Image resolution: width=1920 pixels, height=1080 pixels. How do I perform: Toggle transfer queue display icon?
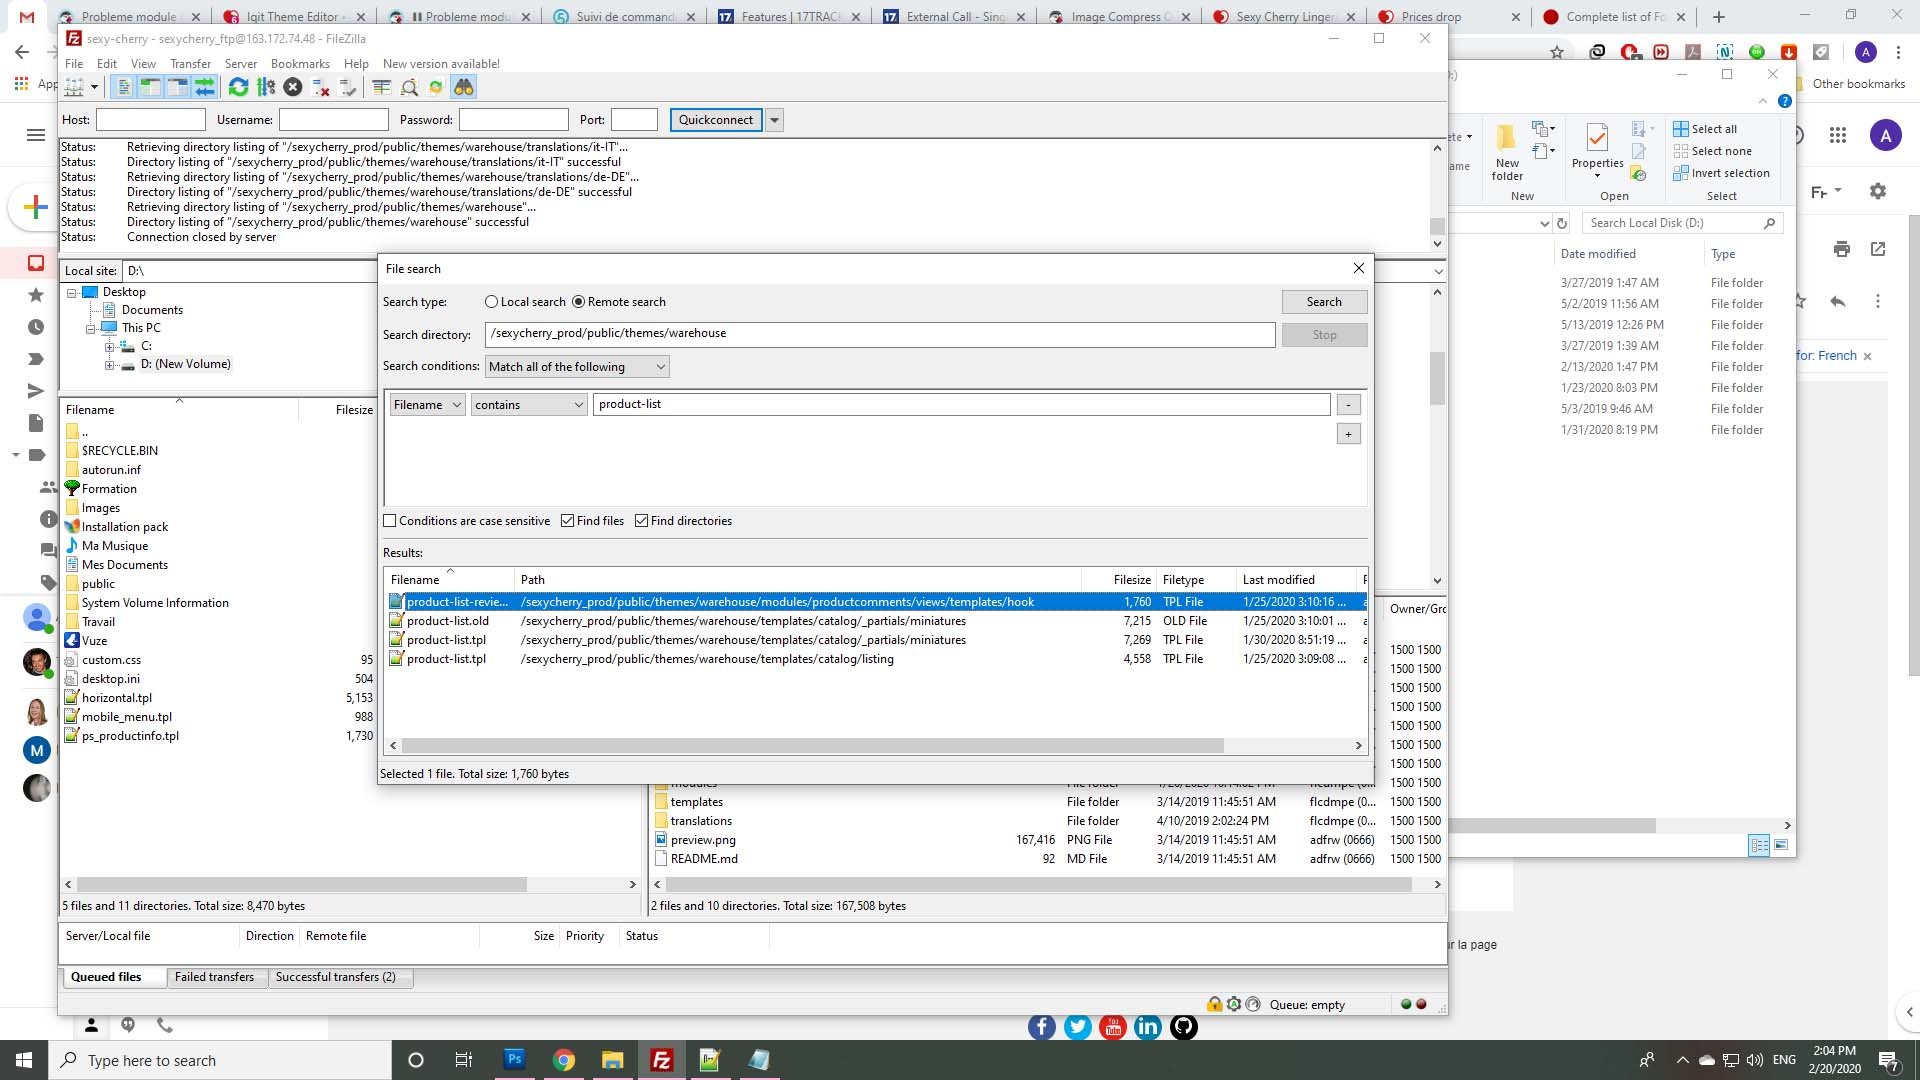(204, 88)
